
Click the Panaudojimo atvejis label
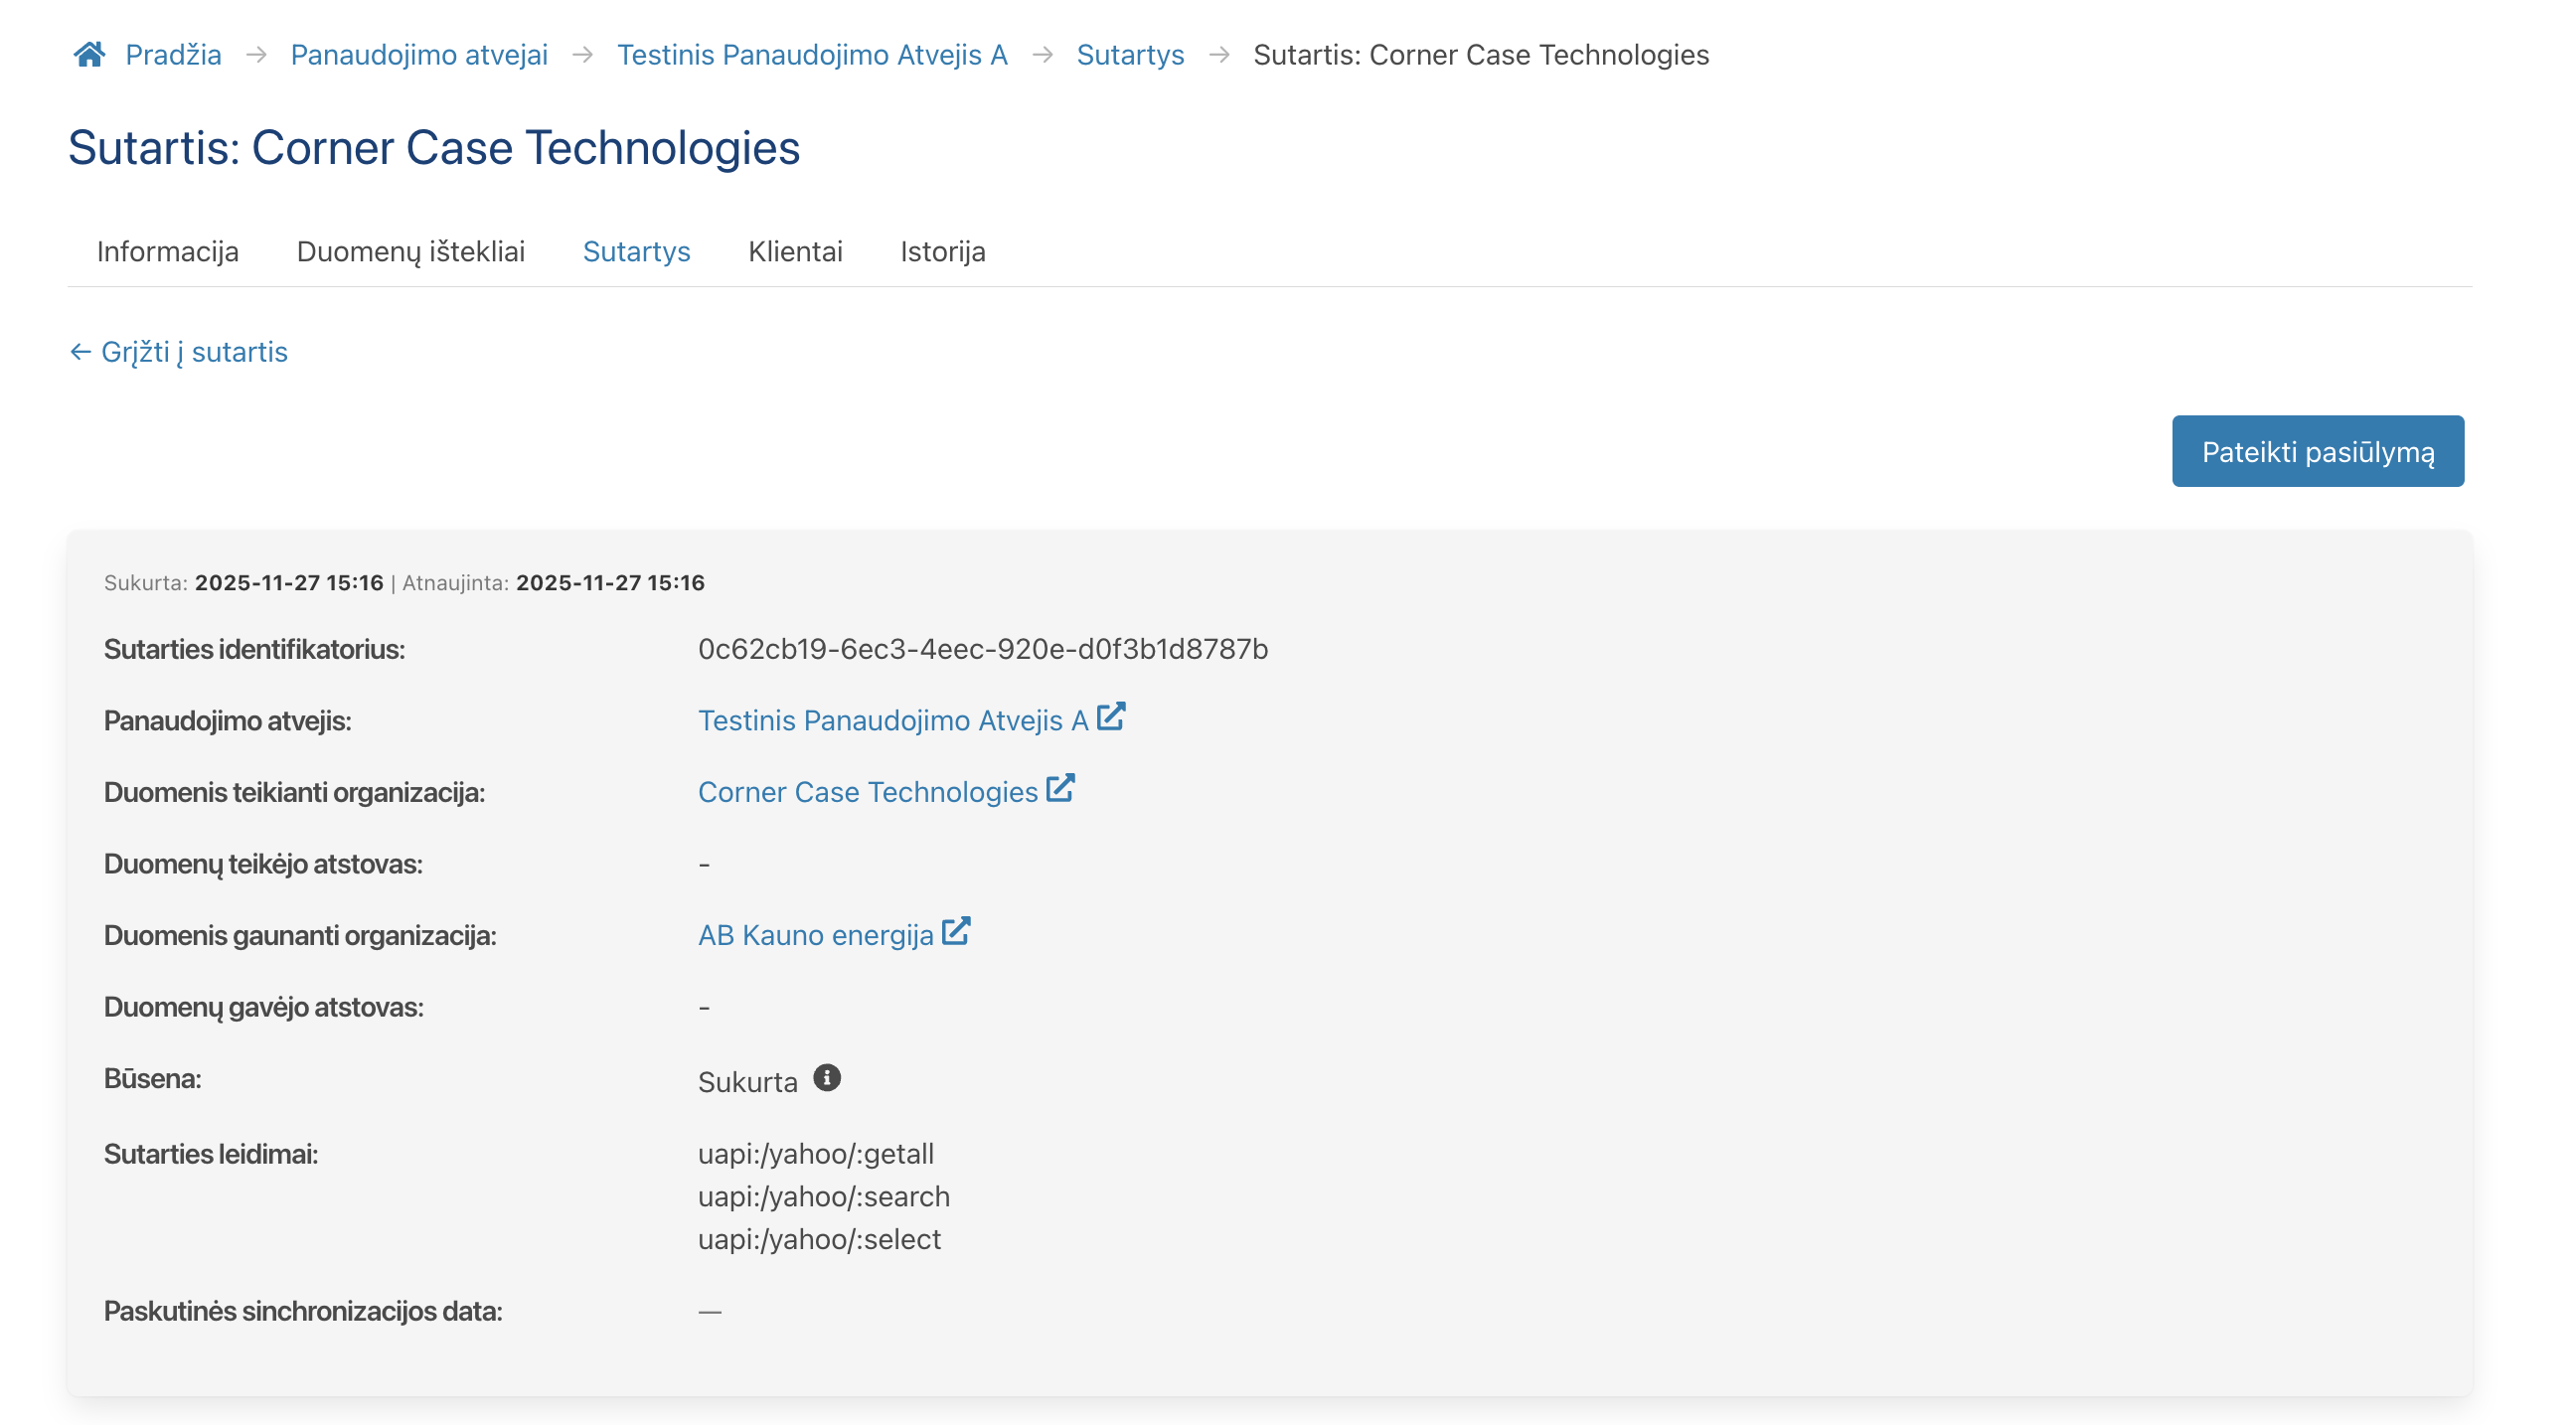coord(228,721)
